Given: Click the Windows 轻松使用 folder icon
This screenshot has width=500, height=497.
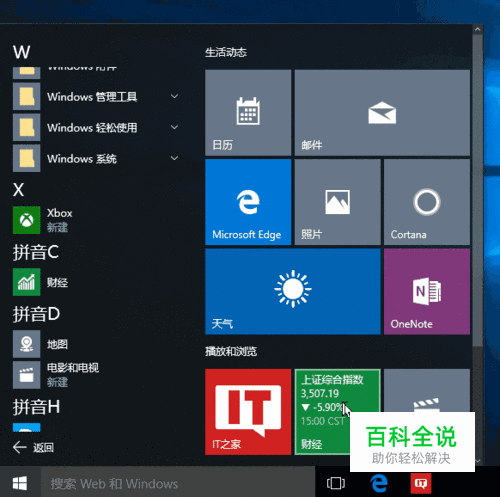Looking at the screenshot, I should pos(27,127).
